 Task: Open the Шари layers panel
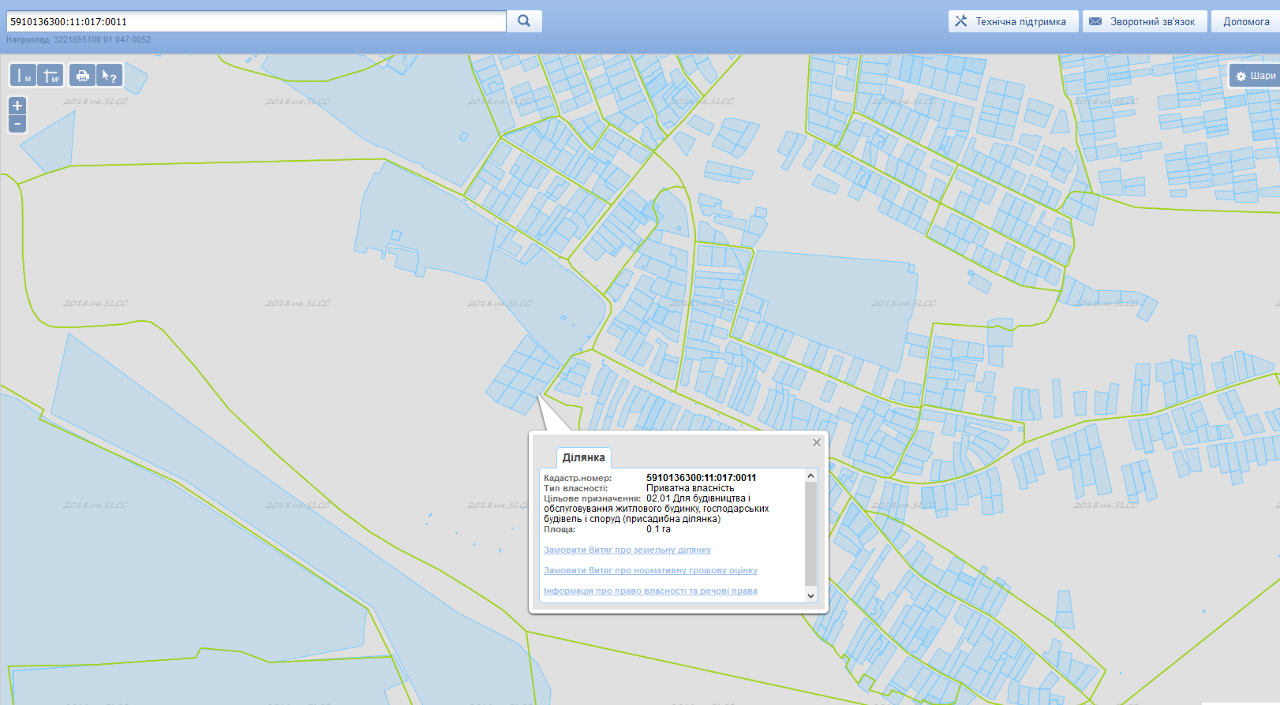[x=1255, y=76]
